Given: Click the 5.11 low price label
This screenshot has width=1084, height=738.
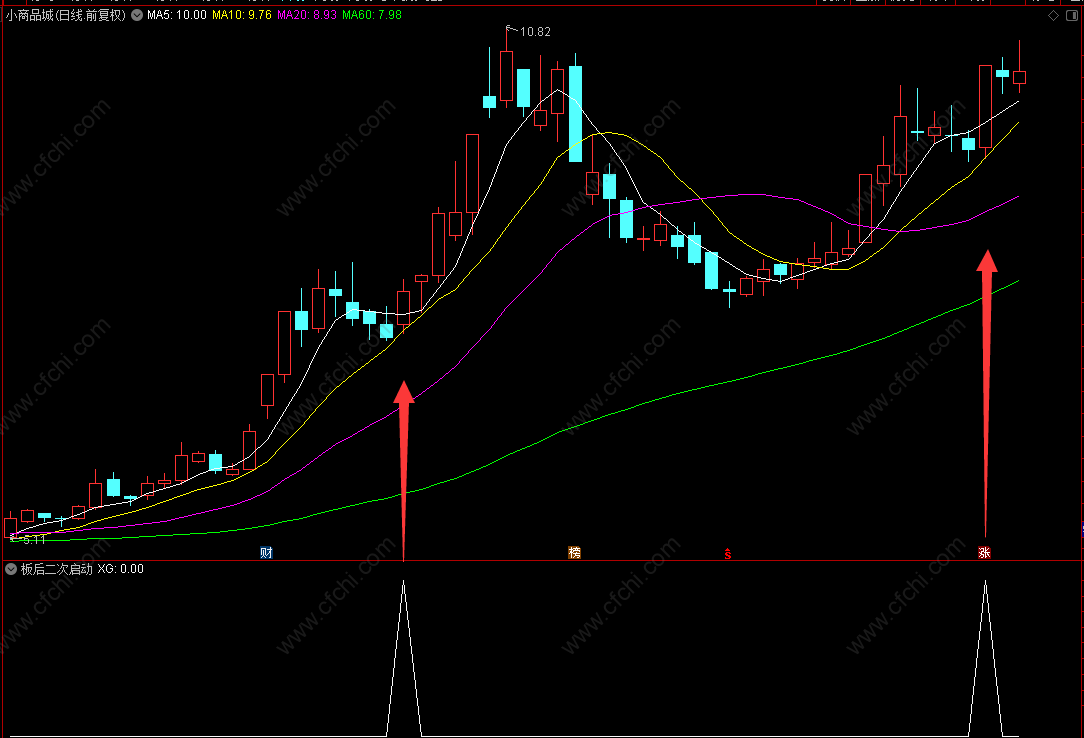Looking at the screenshot, I should click(34, 540).
